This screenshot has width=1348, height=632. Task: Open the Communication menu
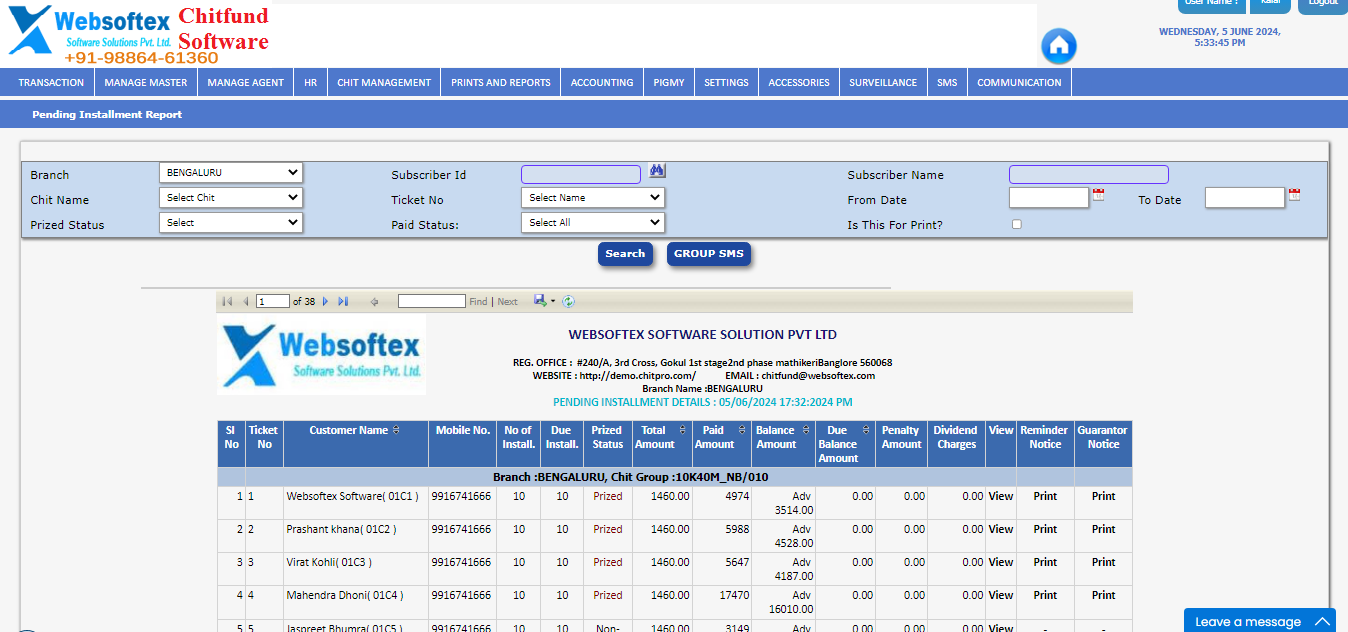coord(1019,83)
